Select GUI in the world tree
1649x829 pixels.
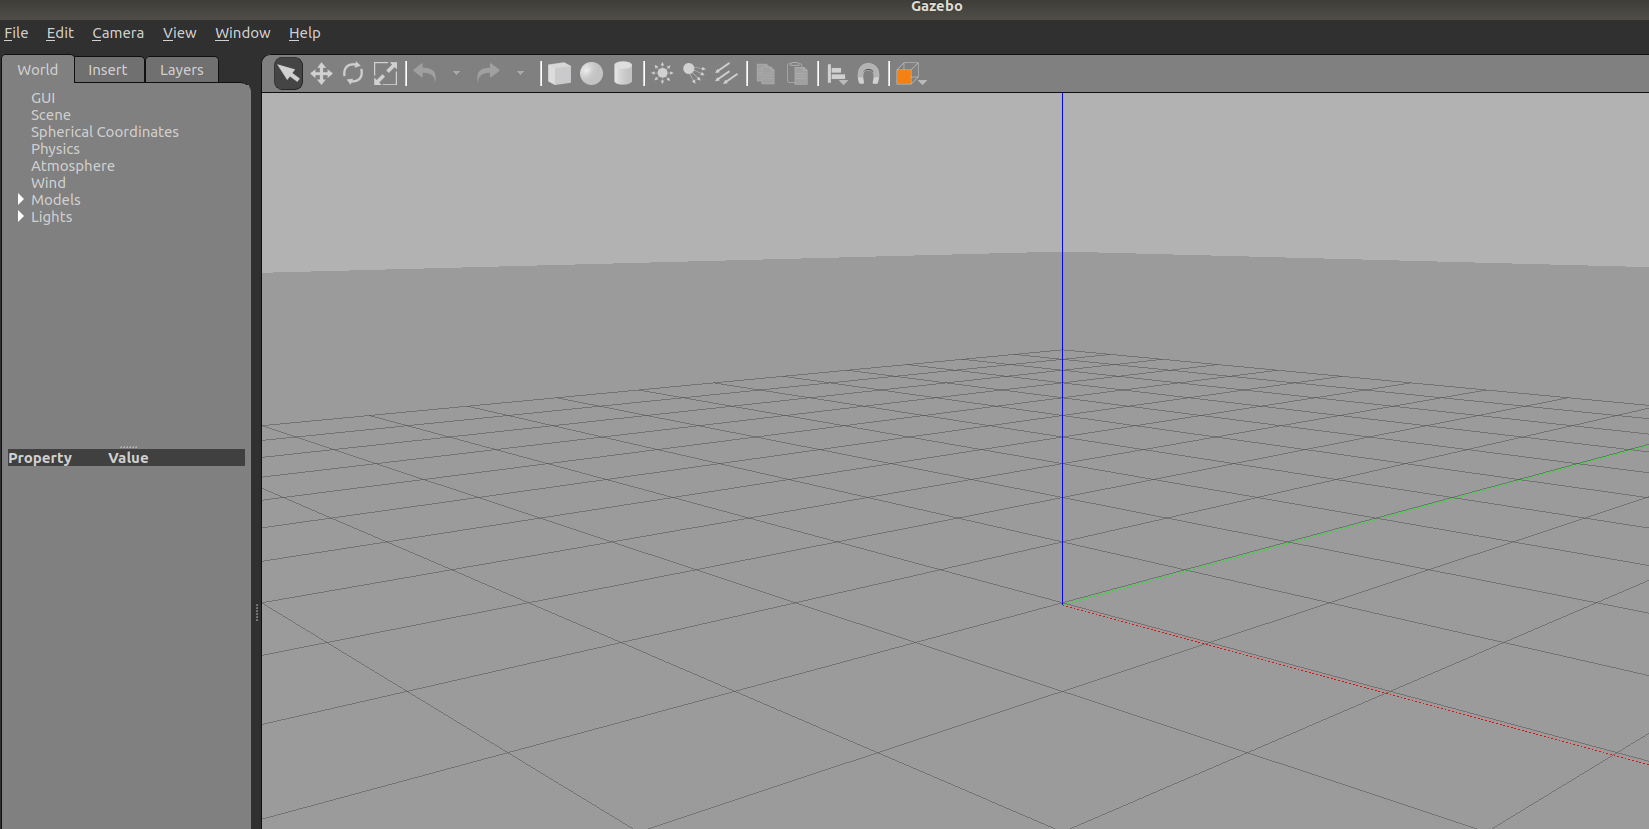[x=43, y=98]
